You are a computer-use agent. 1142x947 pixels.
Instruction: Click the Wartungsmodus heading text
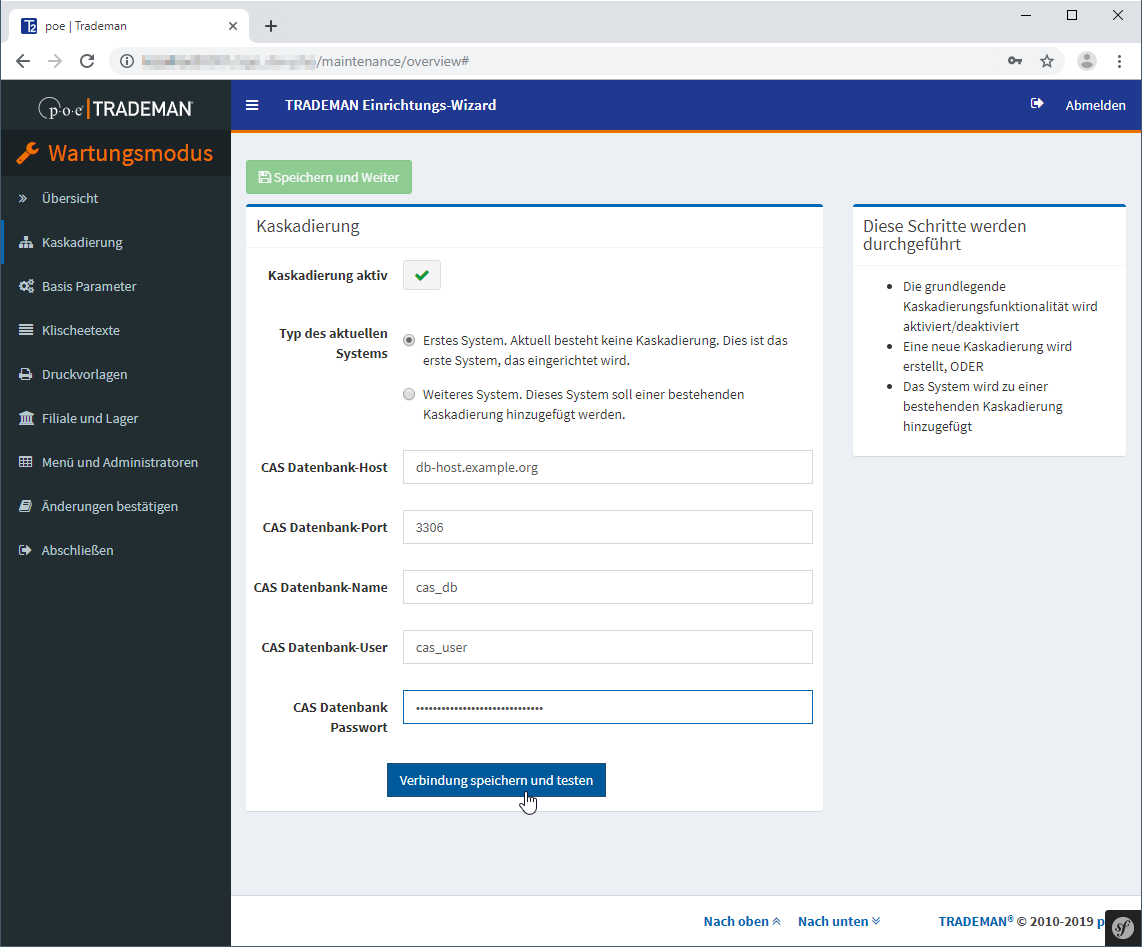click(131, 153)
